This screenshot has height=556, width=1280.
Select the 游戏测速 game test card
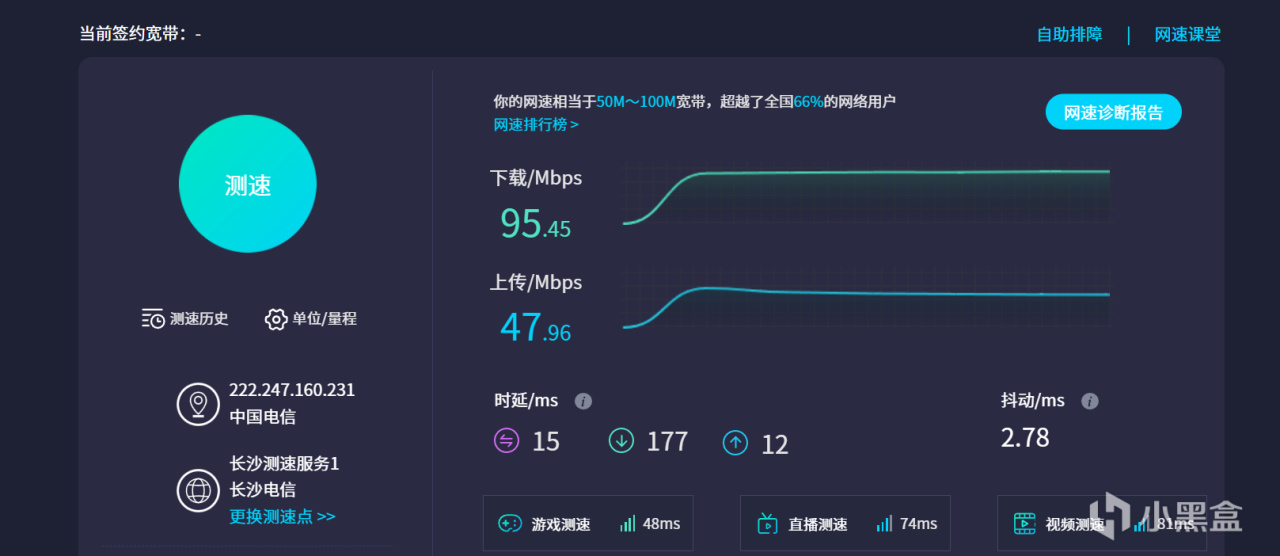[x=587, y=523]
